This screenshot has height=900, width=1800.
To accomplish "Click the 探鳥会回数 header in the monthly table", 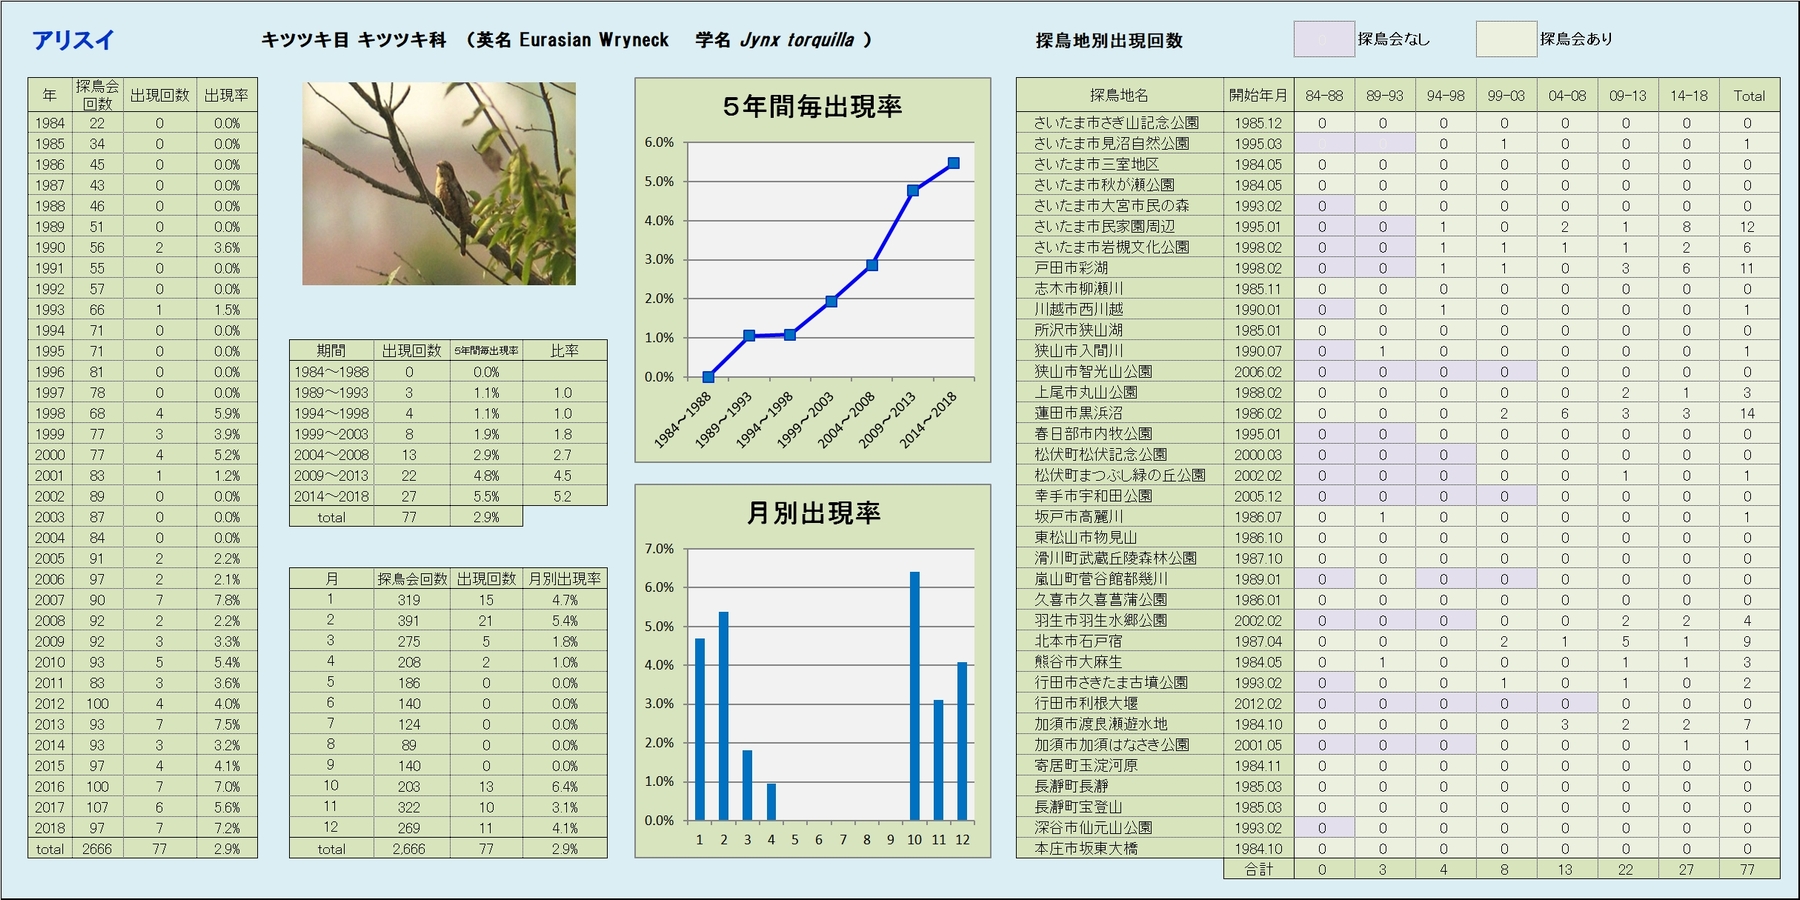I will tap(412, 578).
